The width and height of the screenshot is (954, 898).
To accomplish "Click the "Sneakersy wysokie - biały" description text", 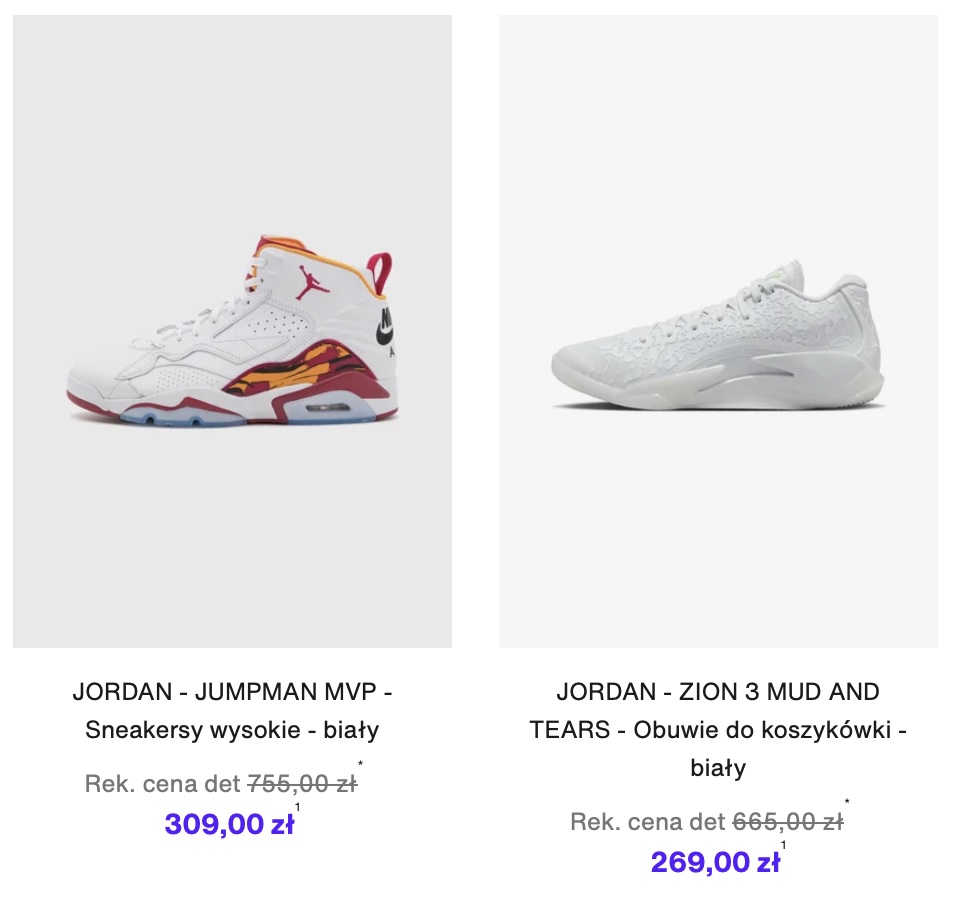I will [232, 729].
